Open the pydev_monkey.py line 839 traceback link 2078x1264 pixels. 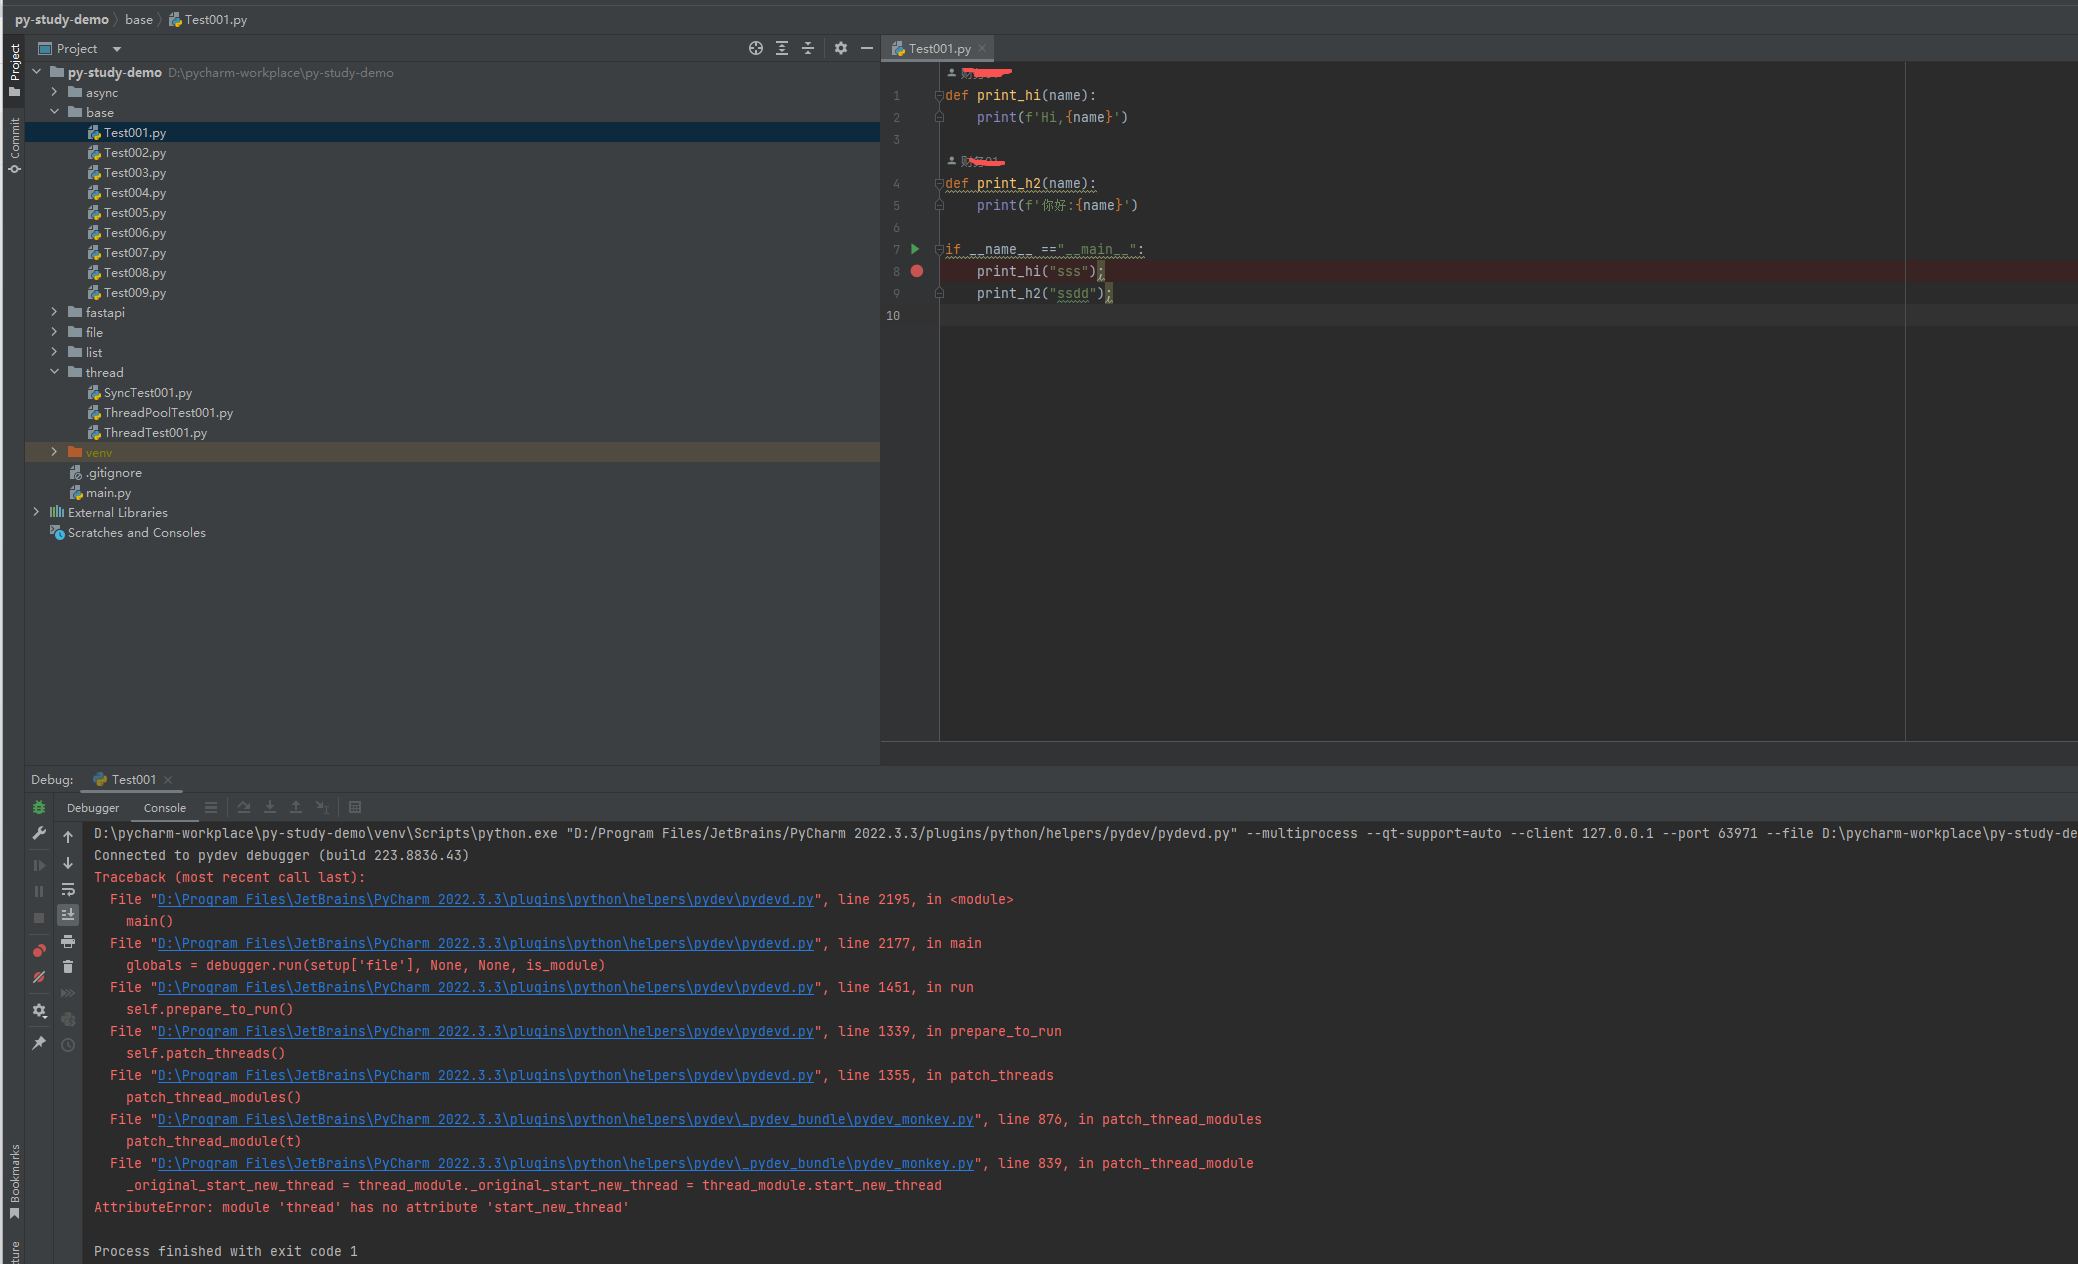tap(565, 1163)
